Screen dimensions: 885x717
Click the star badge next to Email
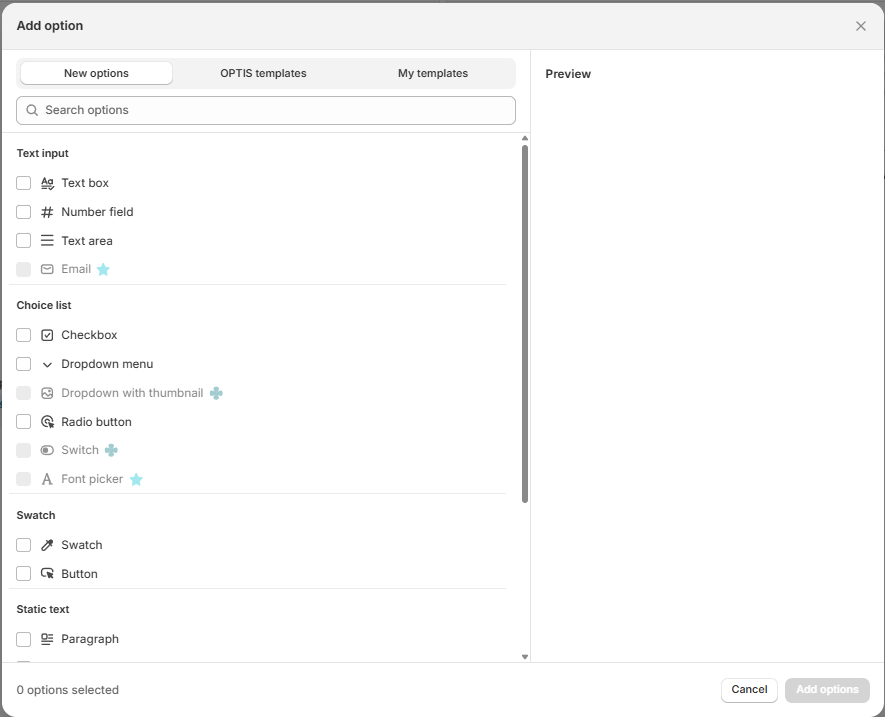(103, 269)
